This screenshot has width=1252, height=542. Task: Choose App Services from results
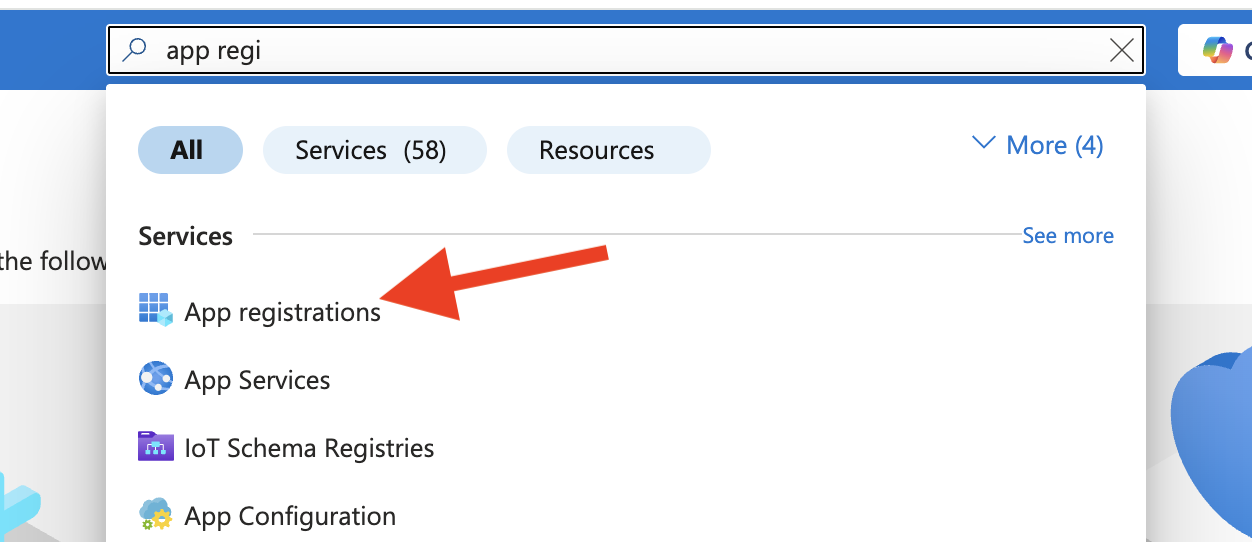pos(257,380)
